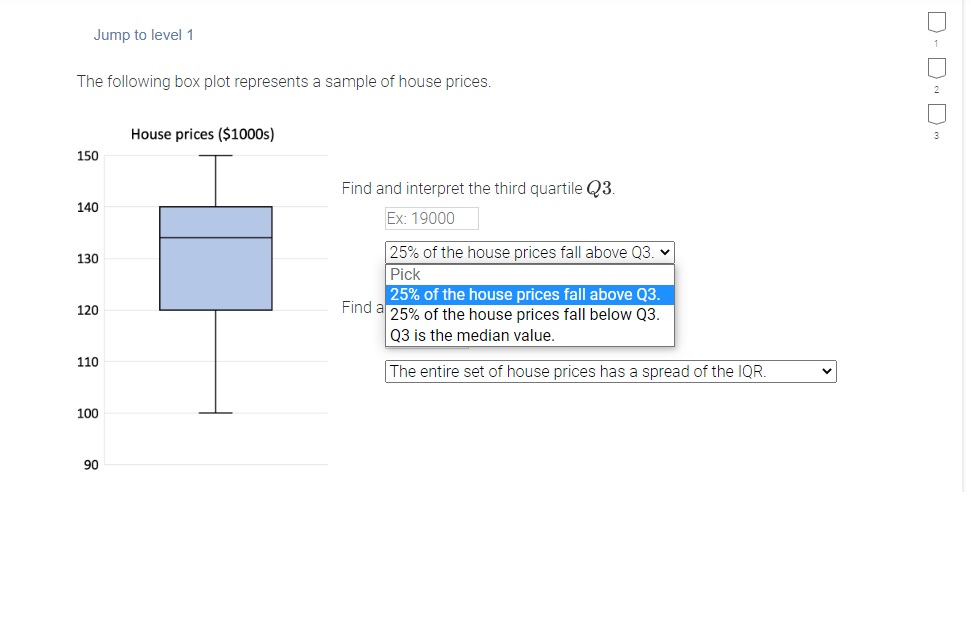Click the Q3 answer input showing Ex: 19000
This screenshot has width=971, height=631.
[431, 218]
